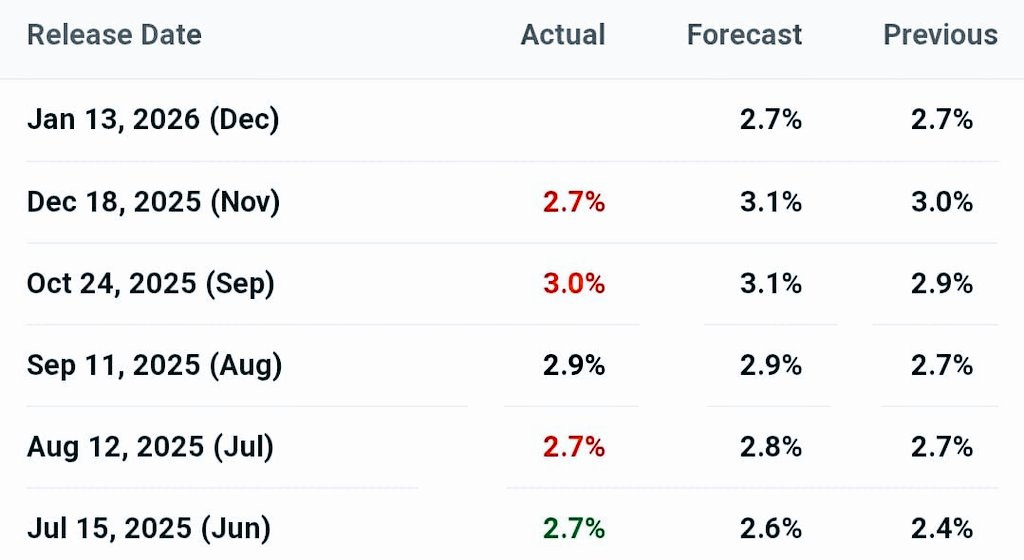Click the Actual column header
This screenshot has width=1024, height=560.
563,35
